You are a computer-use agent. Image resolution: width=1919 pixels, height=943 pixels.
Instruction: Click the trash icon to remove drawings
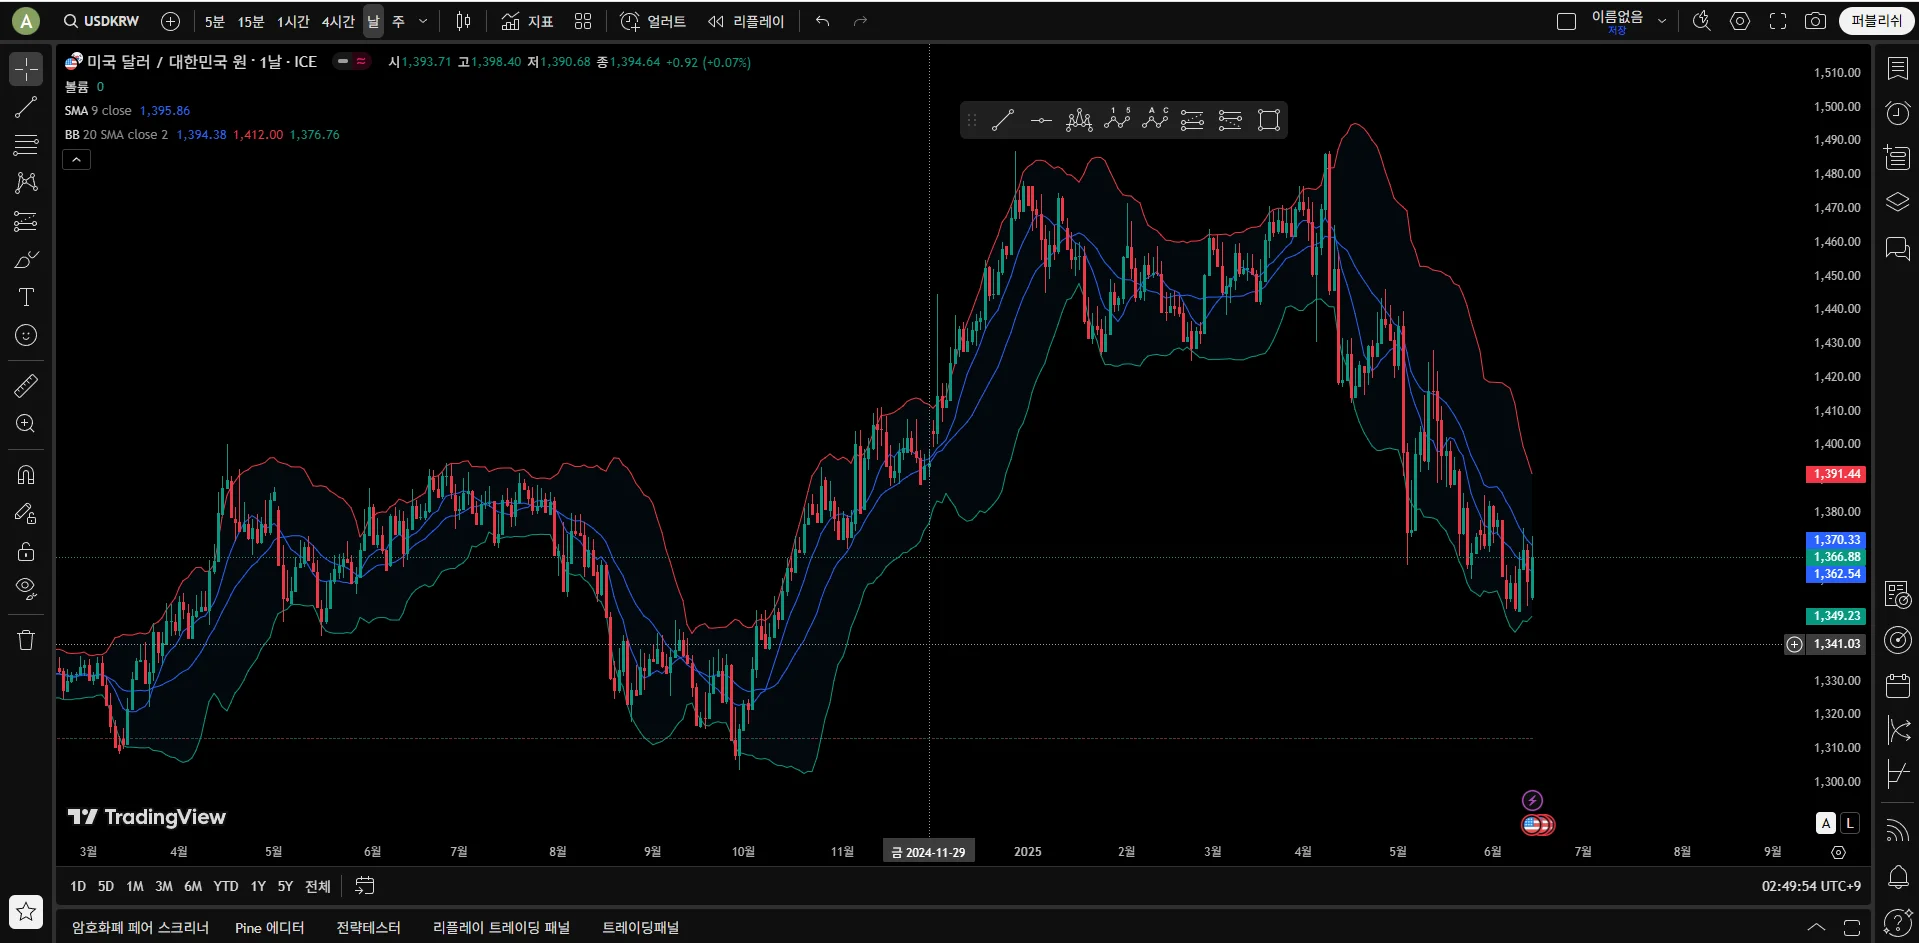pos(26,640)
